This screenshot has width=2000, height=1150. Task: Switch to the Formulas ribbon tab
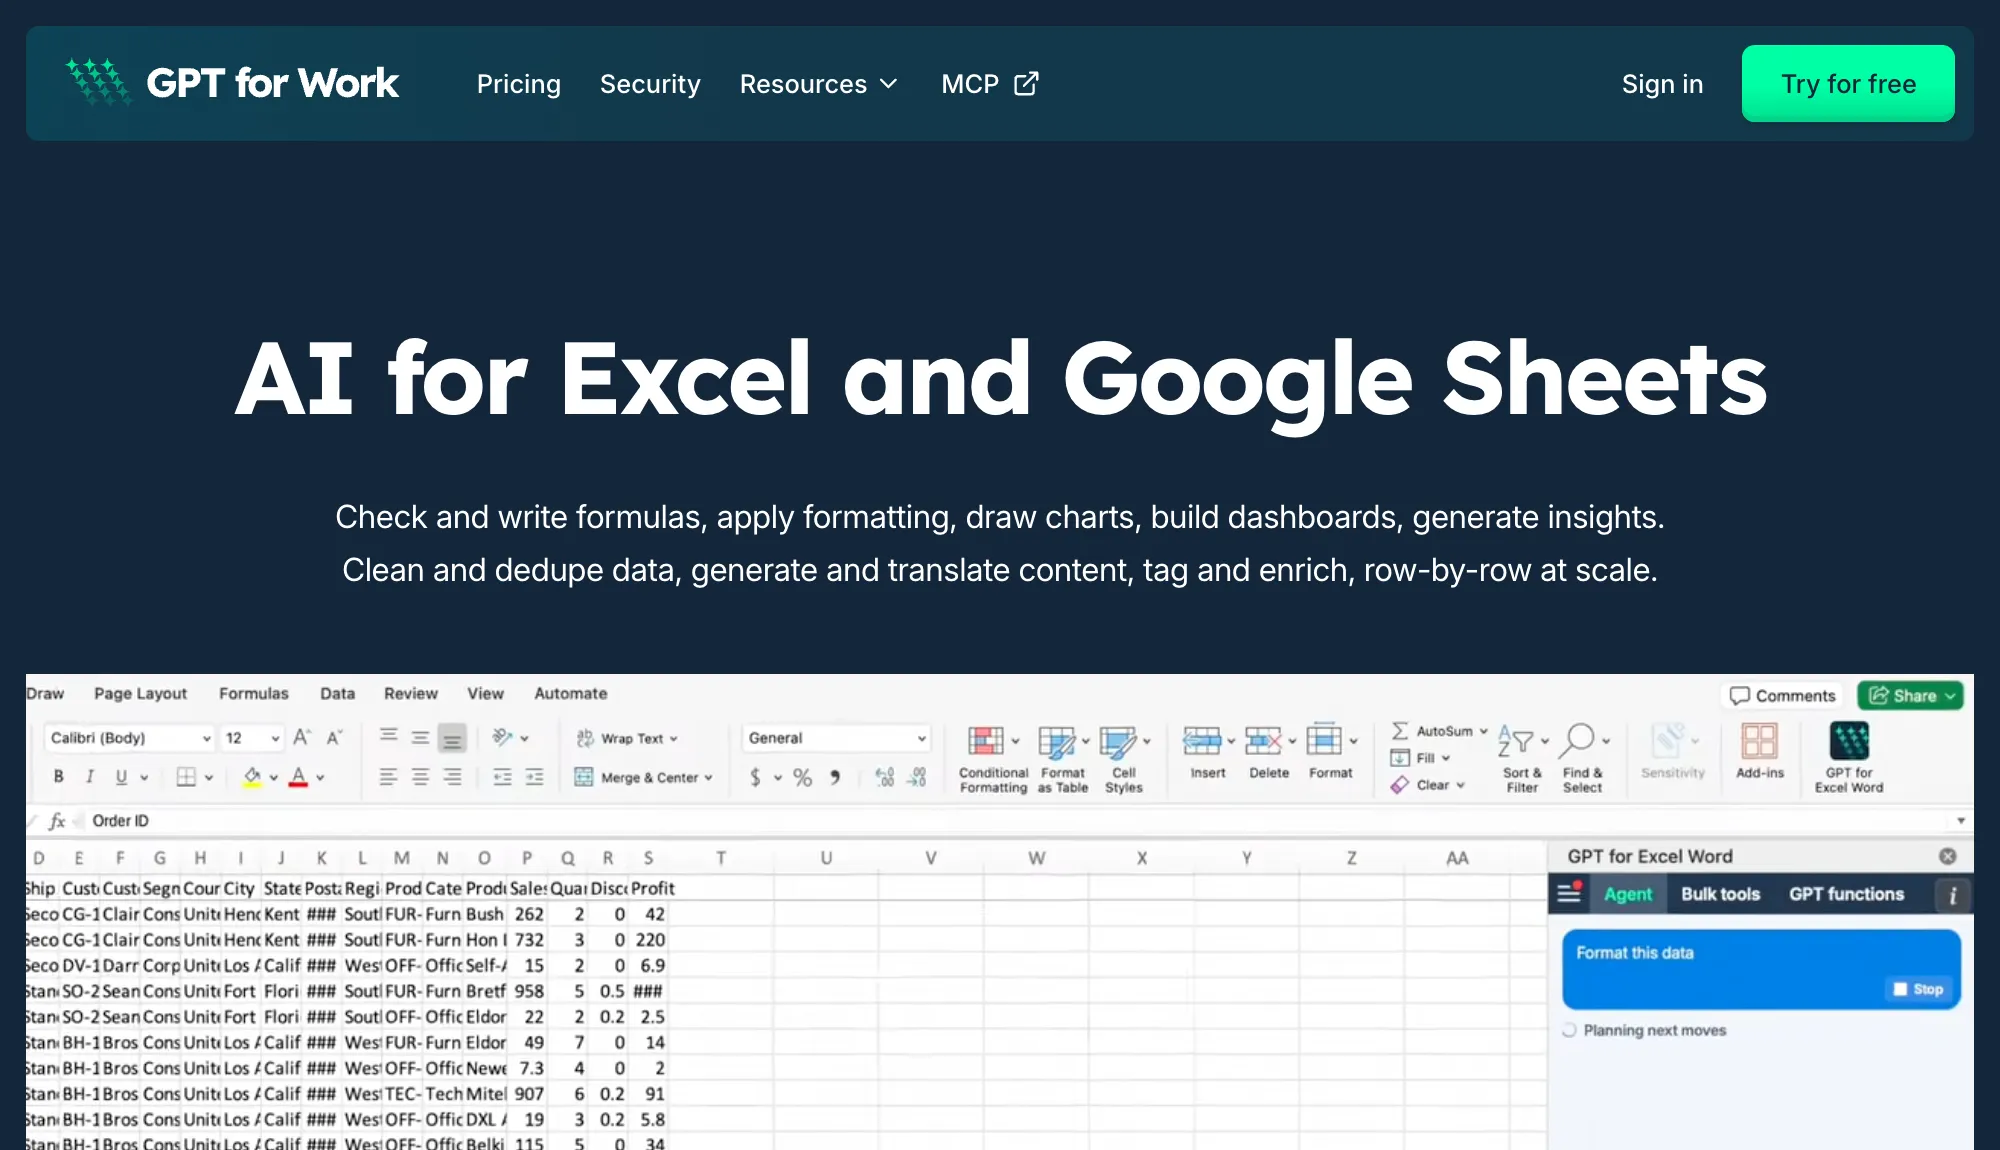(253, 693)
